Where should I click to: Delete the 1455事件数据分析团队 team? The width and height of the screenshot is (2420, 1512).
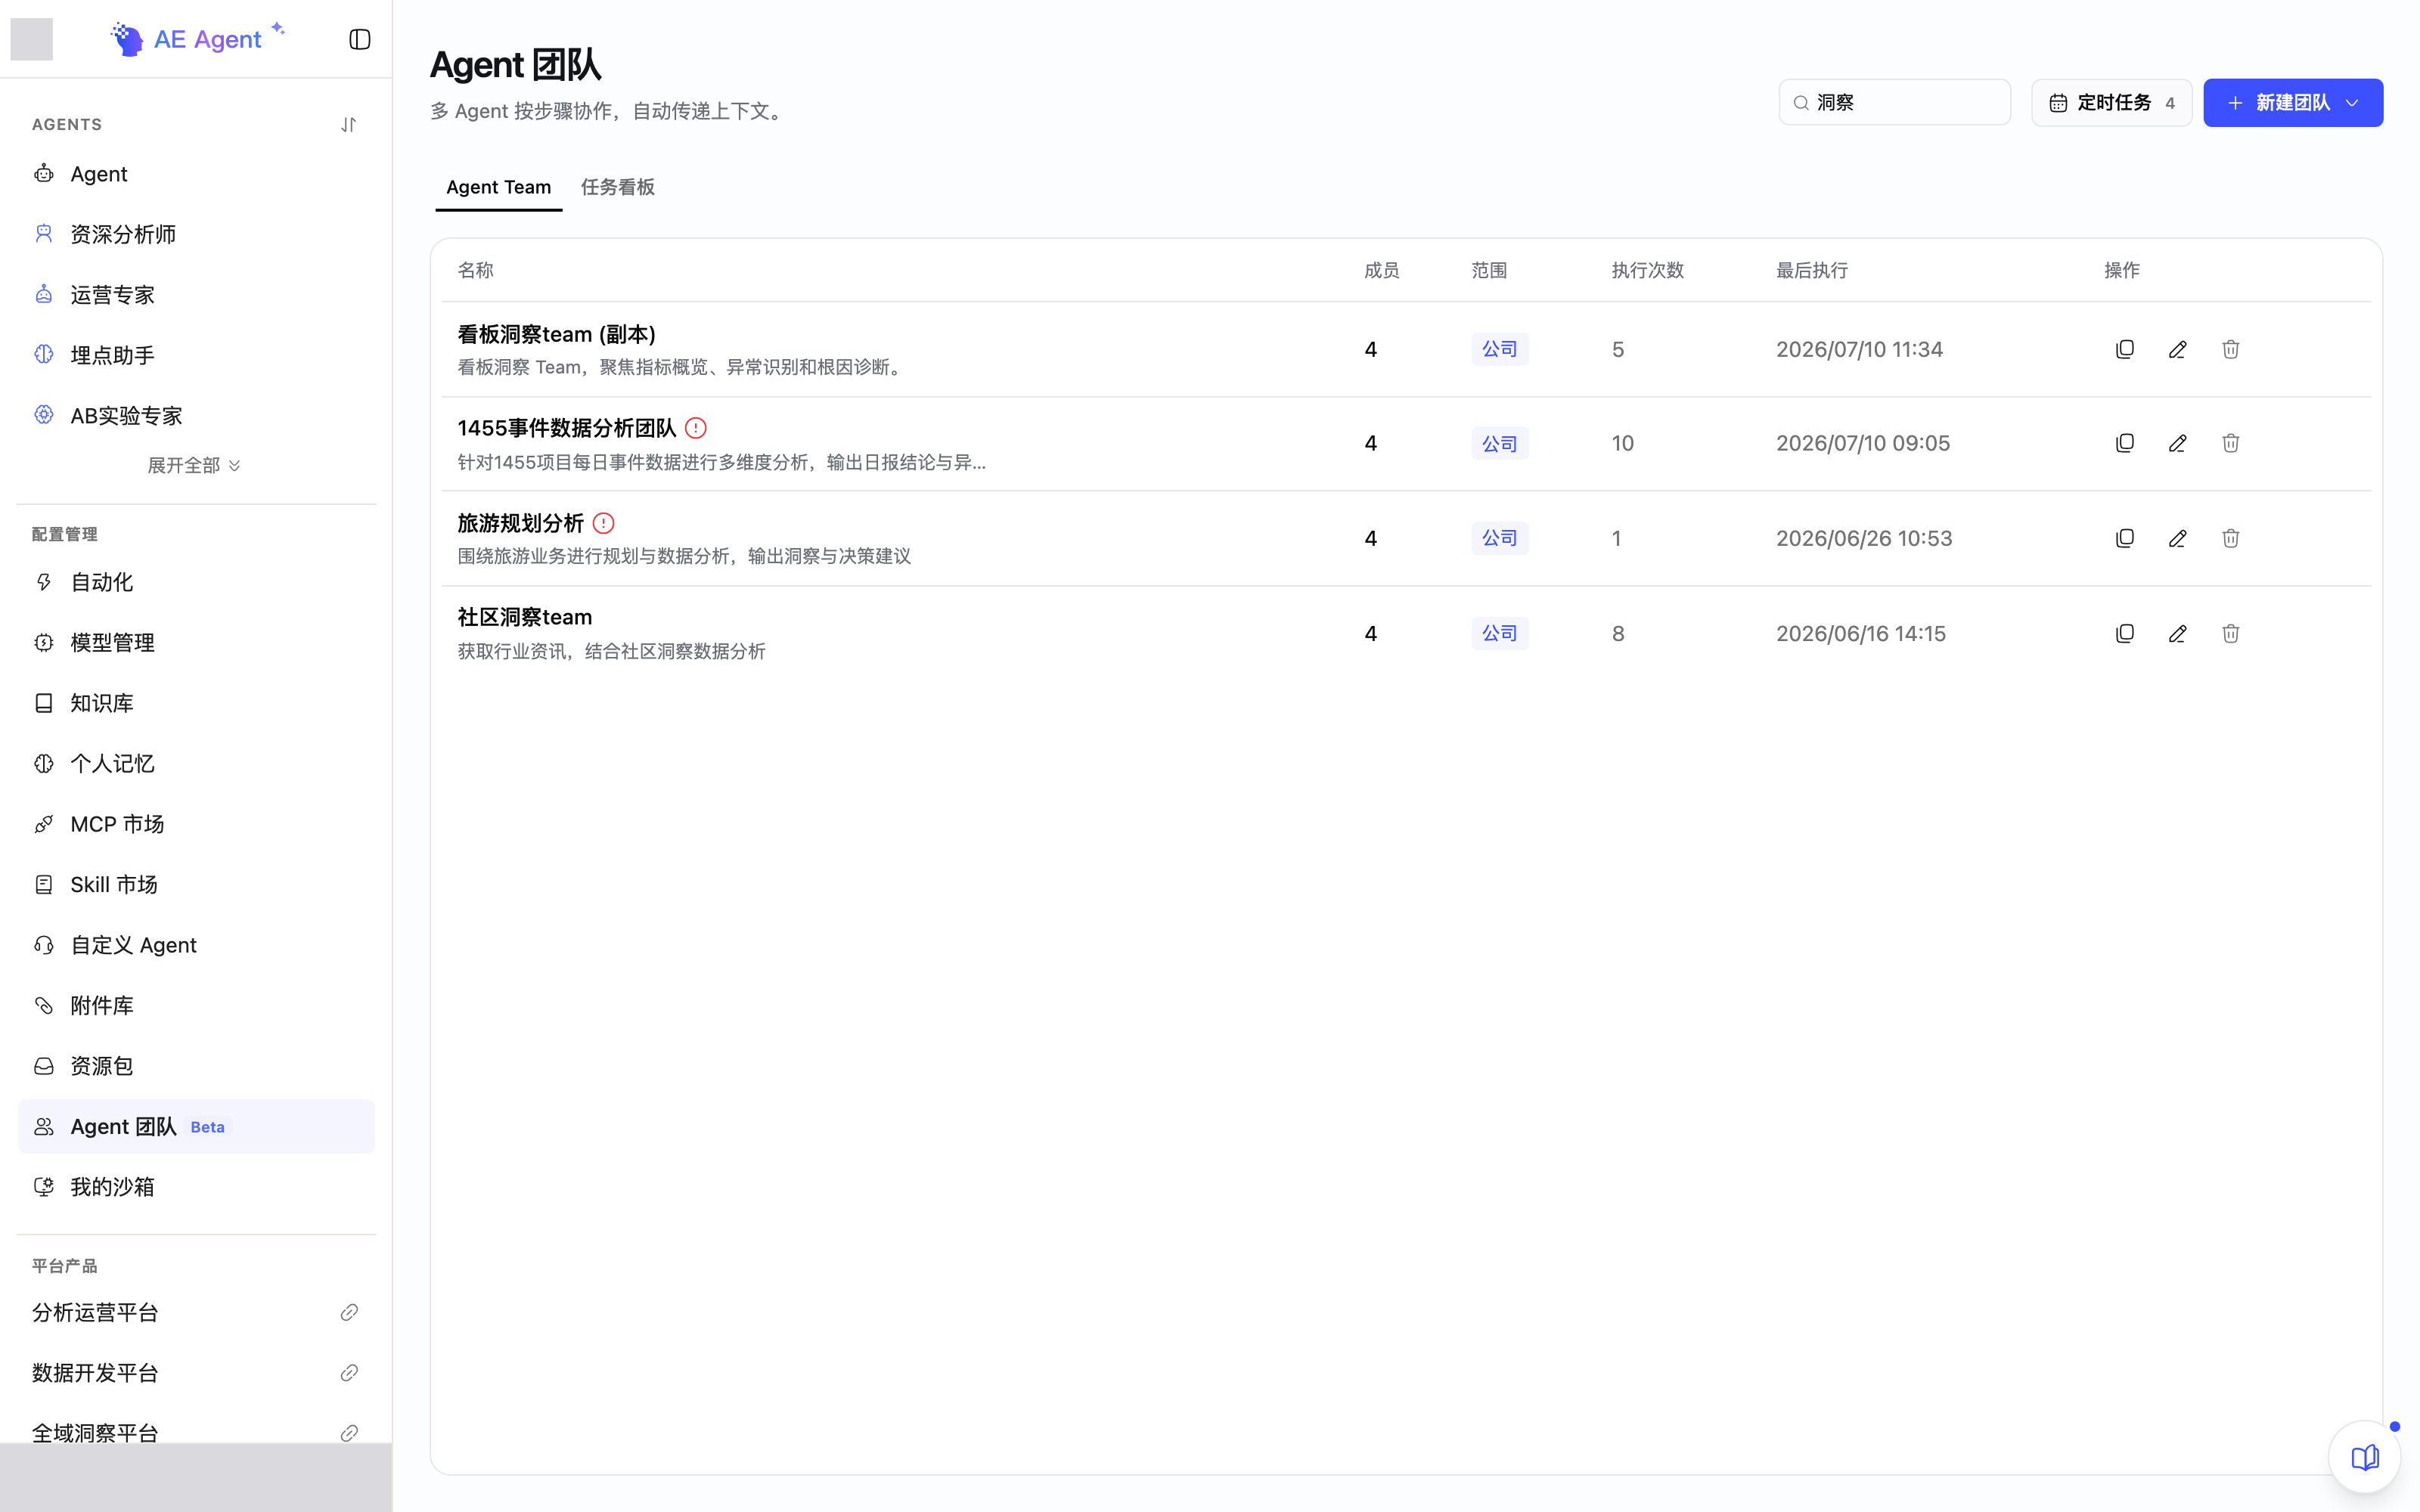tap(2231, 443)
